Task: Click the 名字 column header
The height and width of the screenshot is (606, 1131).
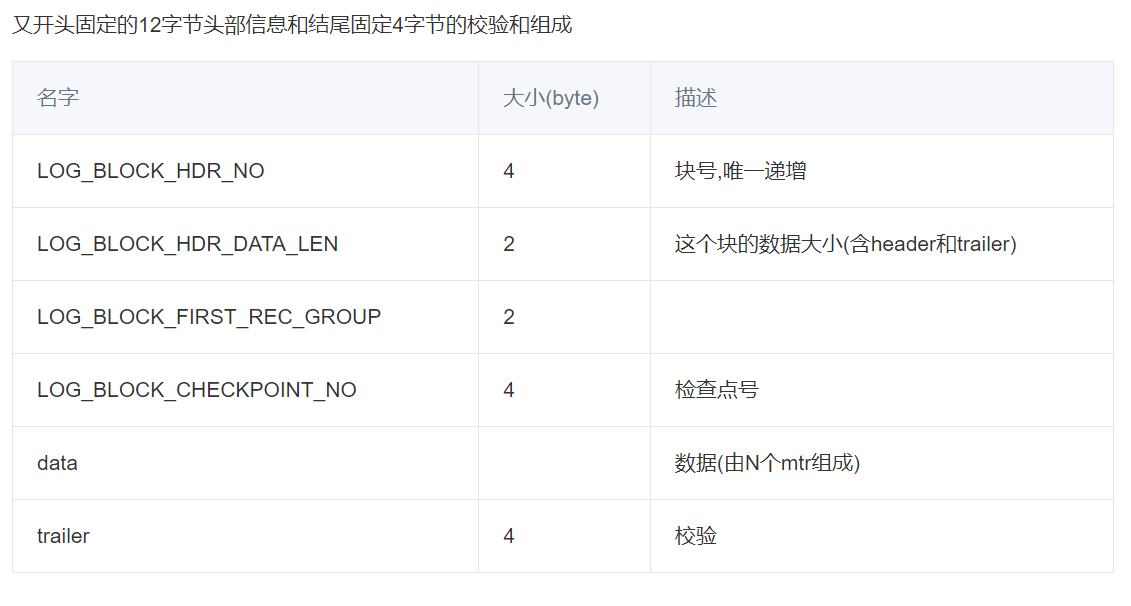Action: 245,98
